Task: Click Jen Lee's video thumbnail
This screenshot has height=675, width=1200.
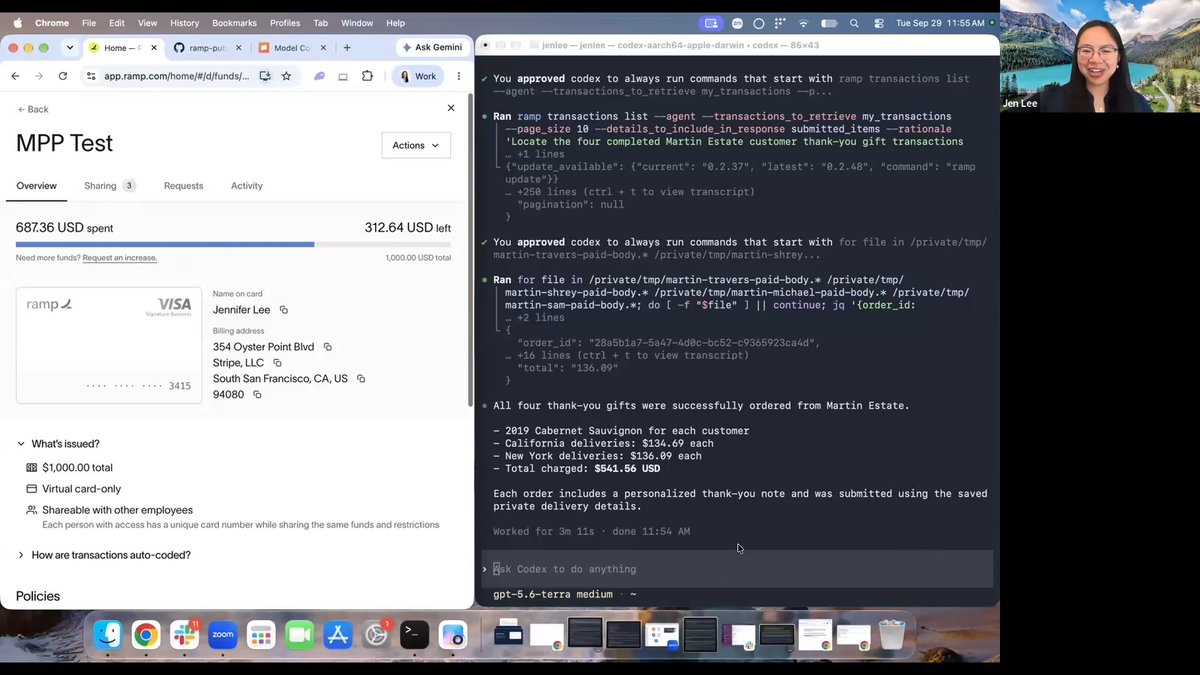Action: 1100,55
